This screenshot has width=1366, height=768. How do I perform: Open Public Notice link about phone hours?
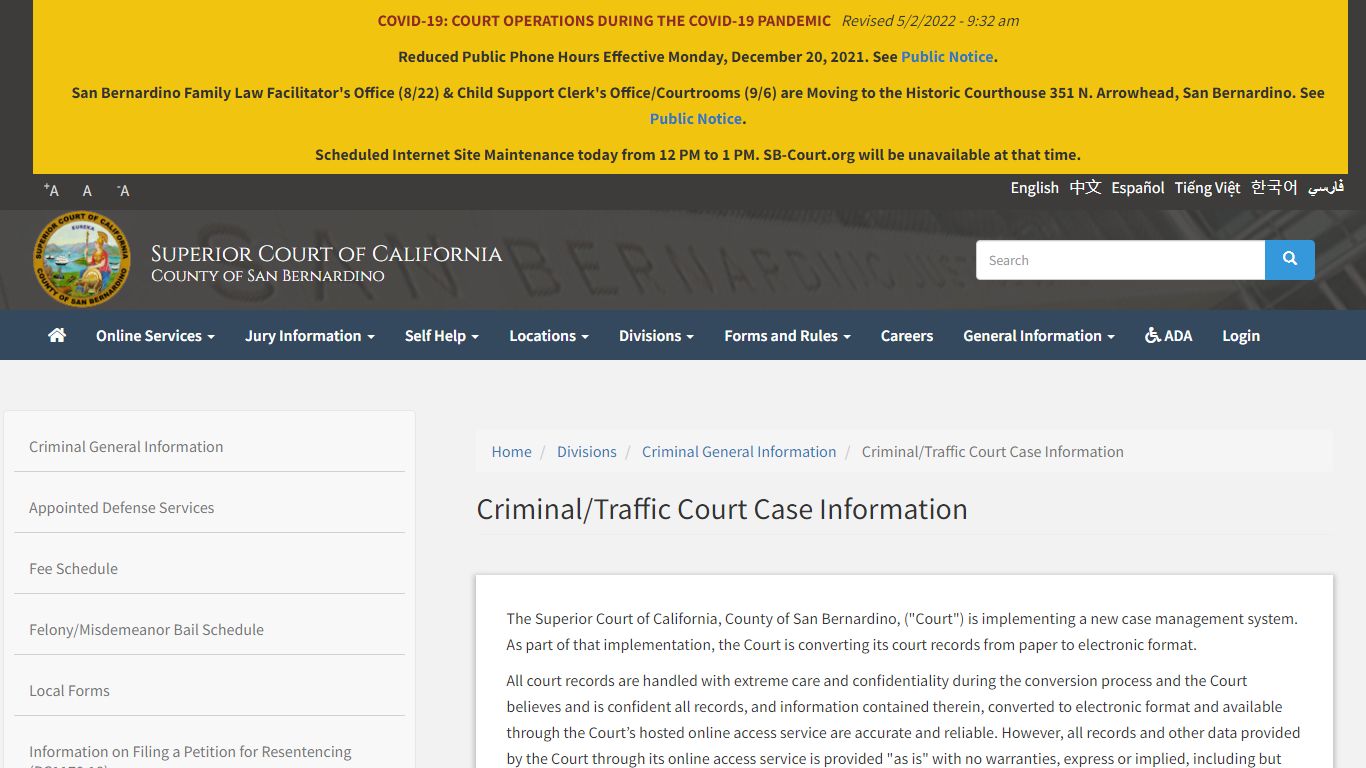pos(947,57)
